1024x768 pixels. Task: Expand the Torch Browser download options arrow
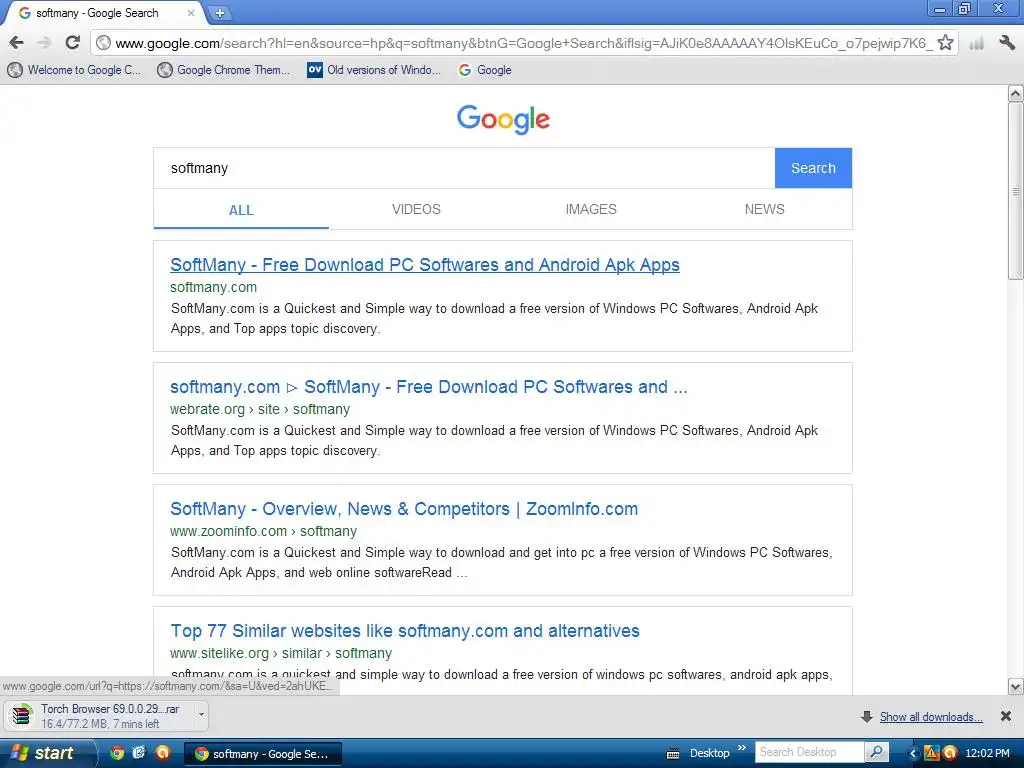click(201, 715)
